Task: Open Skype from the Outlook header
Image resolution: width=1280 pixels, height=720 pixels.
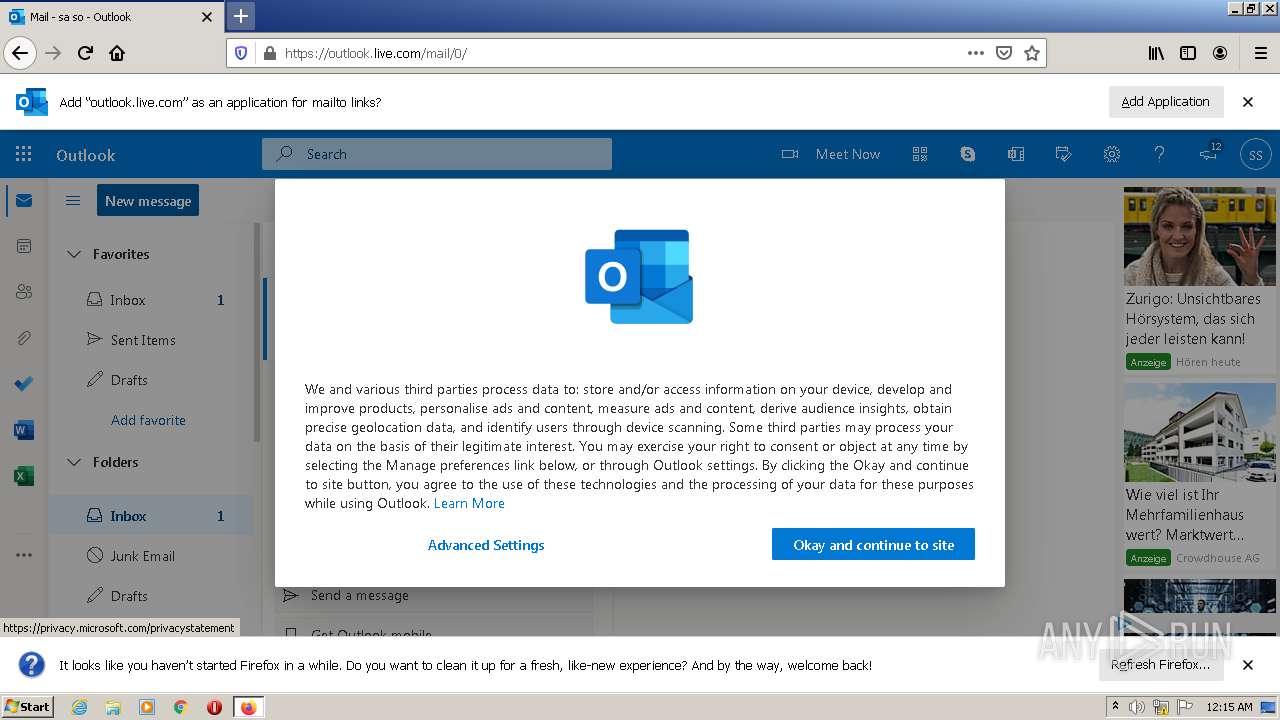Action: (x=968, y=154)
